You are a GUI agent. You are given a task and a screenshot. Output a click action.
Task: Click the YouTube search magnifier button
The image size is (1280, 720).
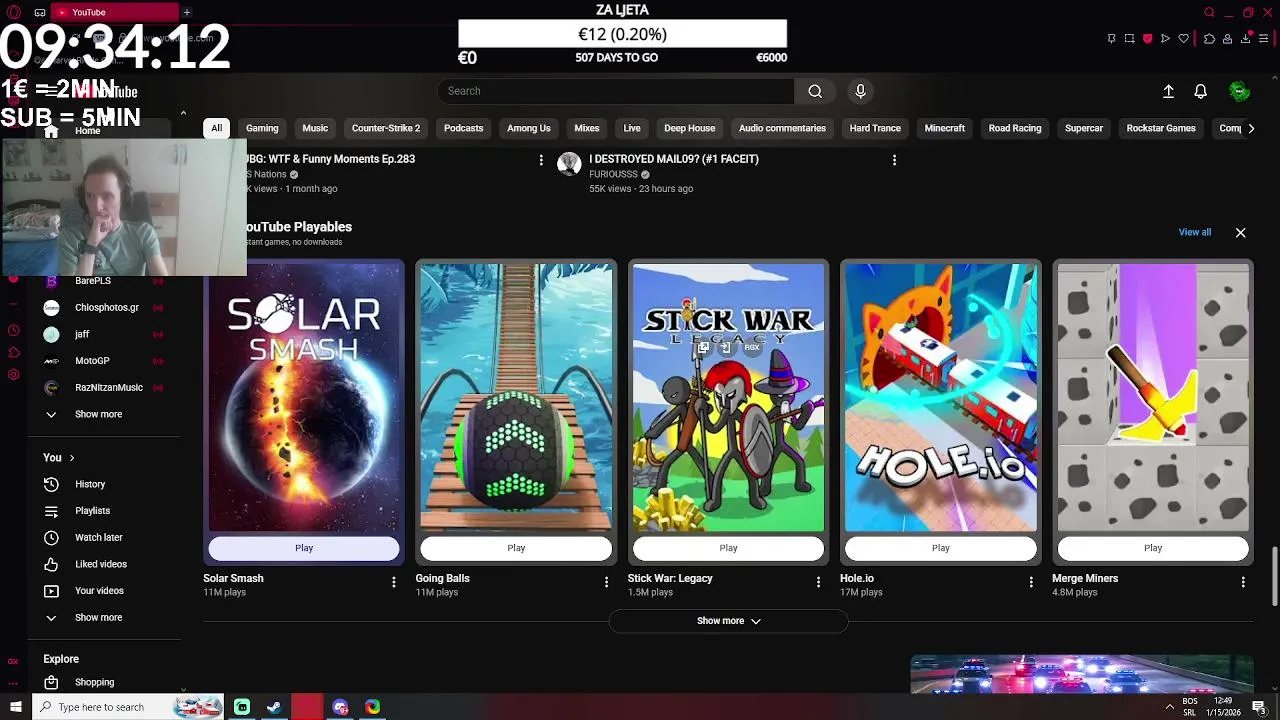pyautogui.click(x=815, y=91)
